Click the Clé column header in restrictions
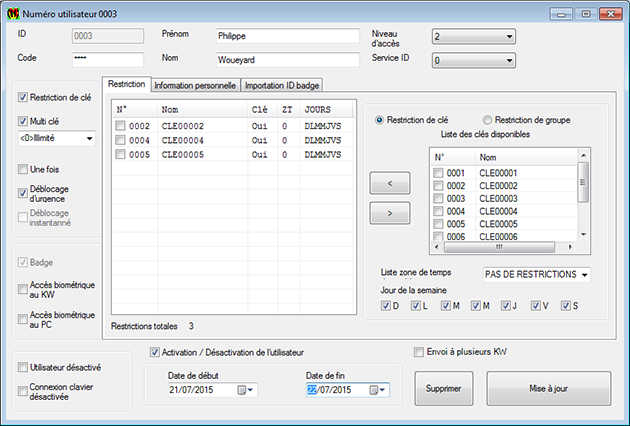Viewport: 630px width, 426px height. (262, 109)
